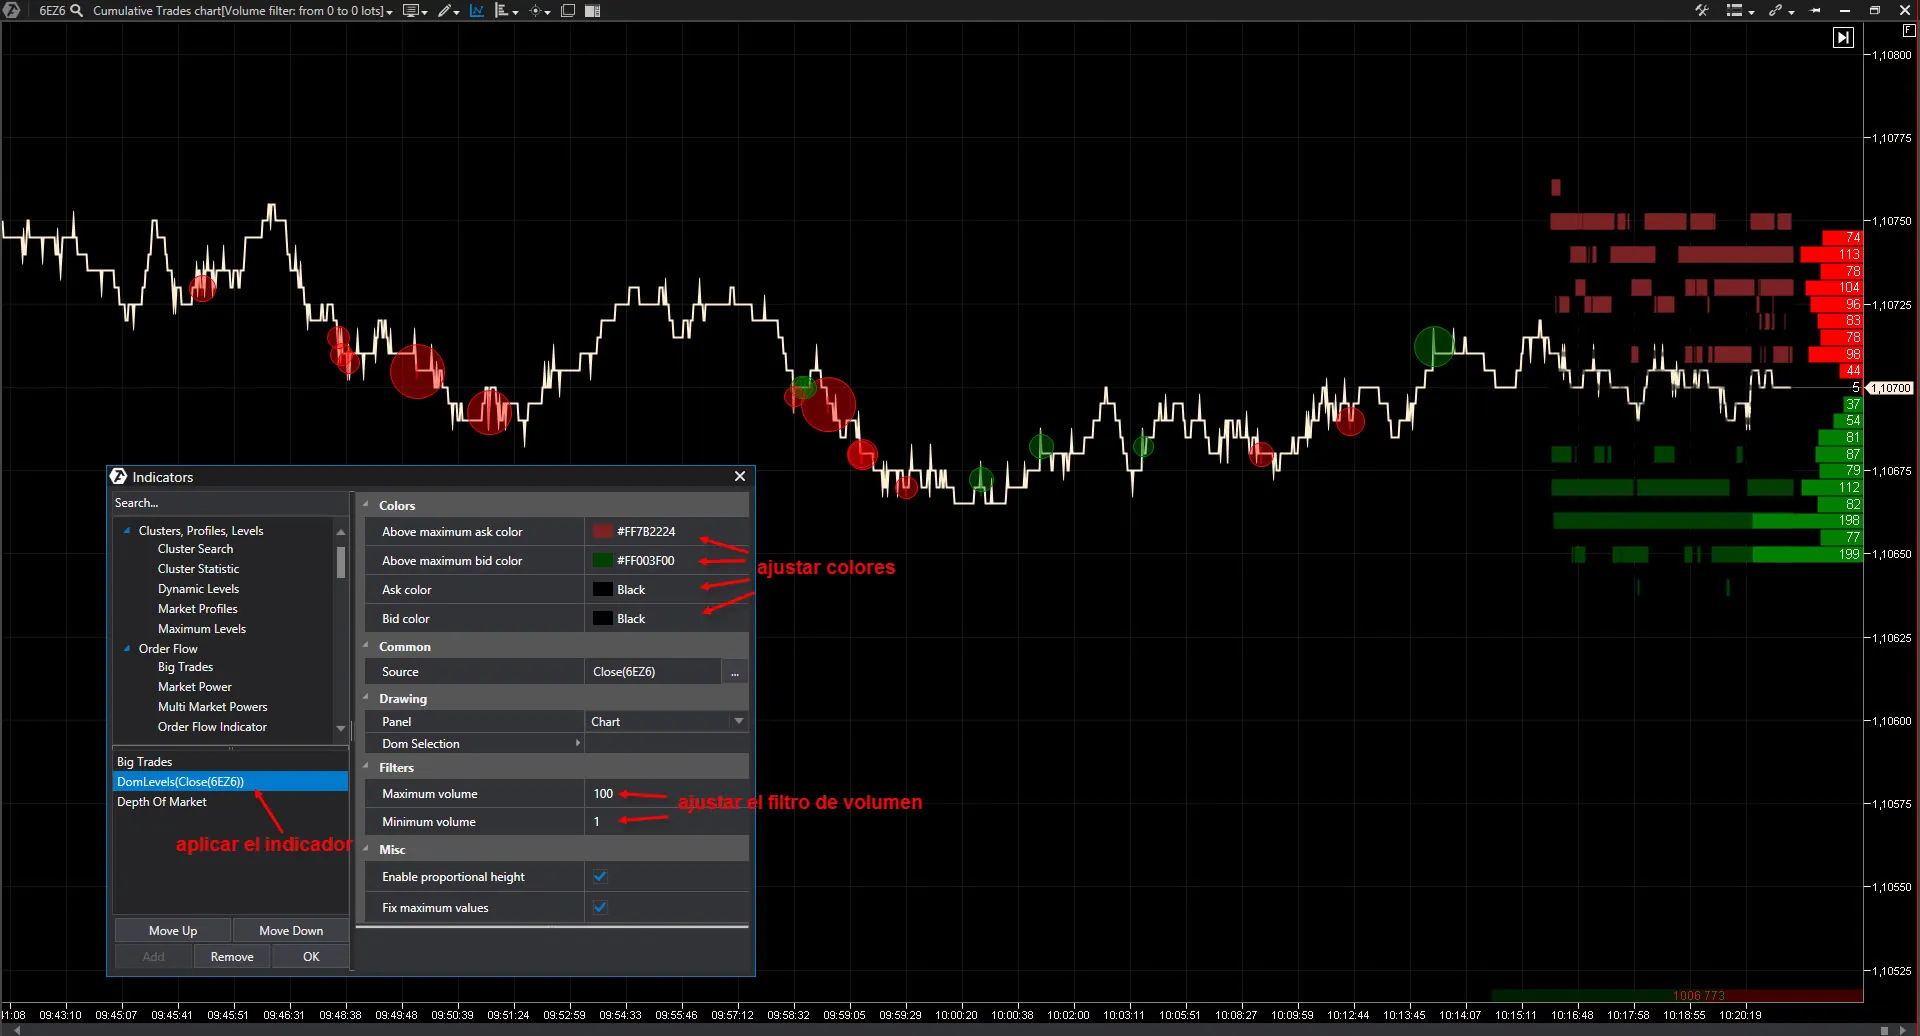Open the indicators chart icon (blue)
This screenshot has height=1036, width=1920.
(477, 10)
